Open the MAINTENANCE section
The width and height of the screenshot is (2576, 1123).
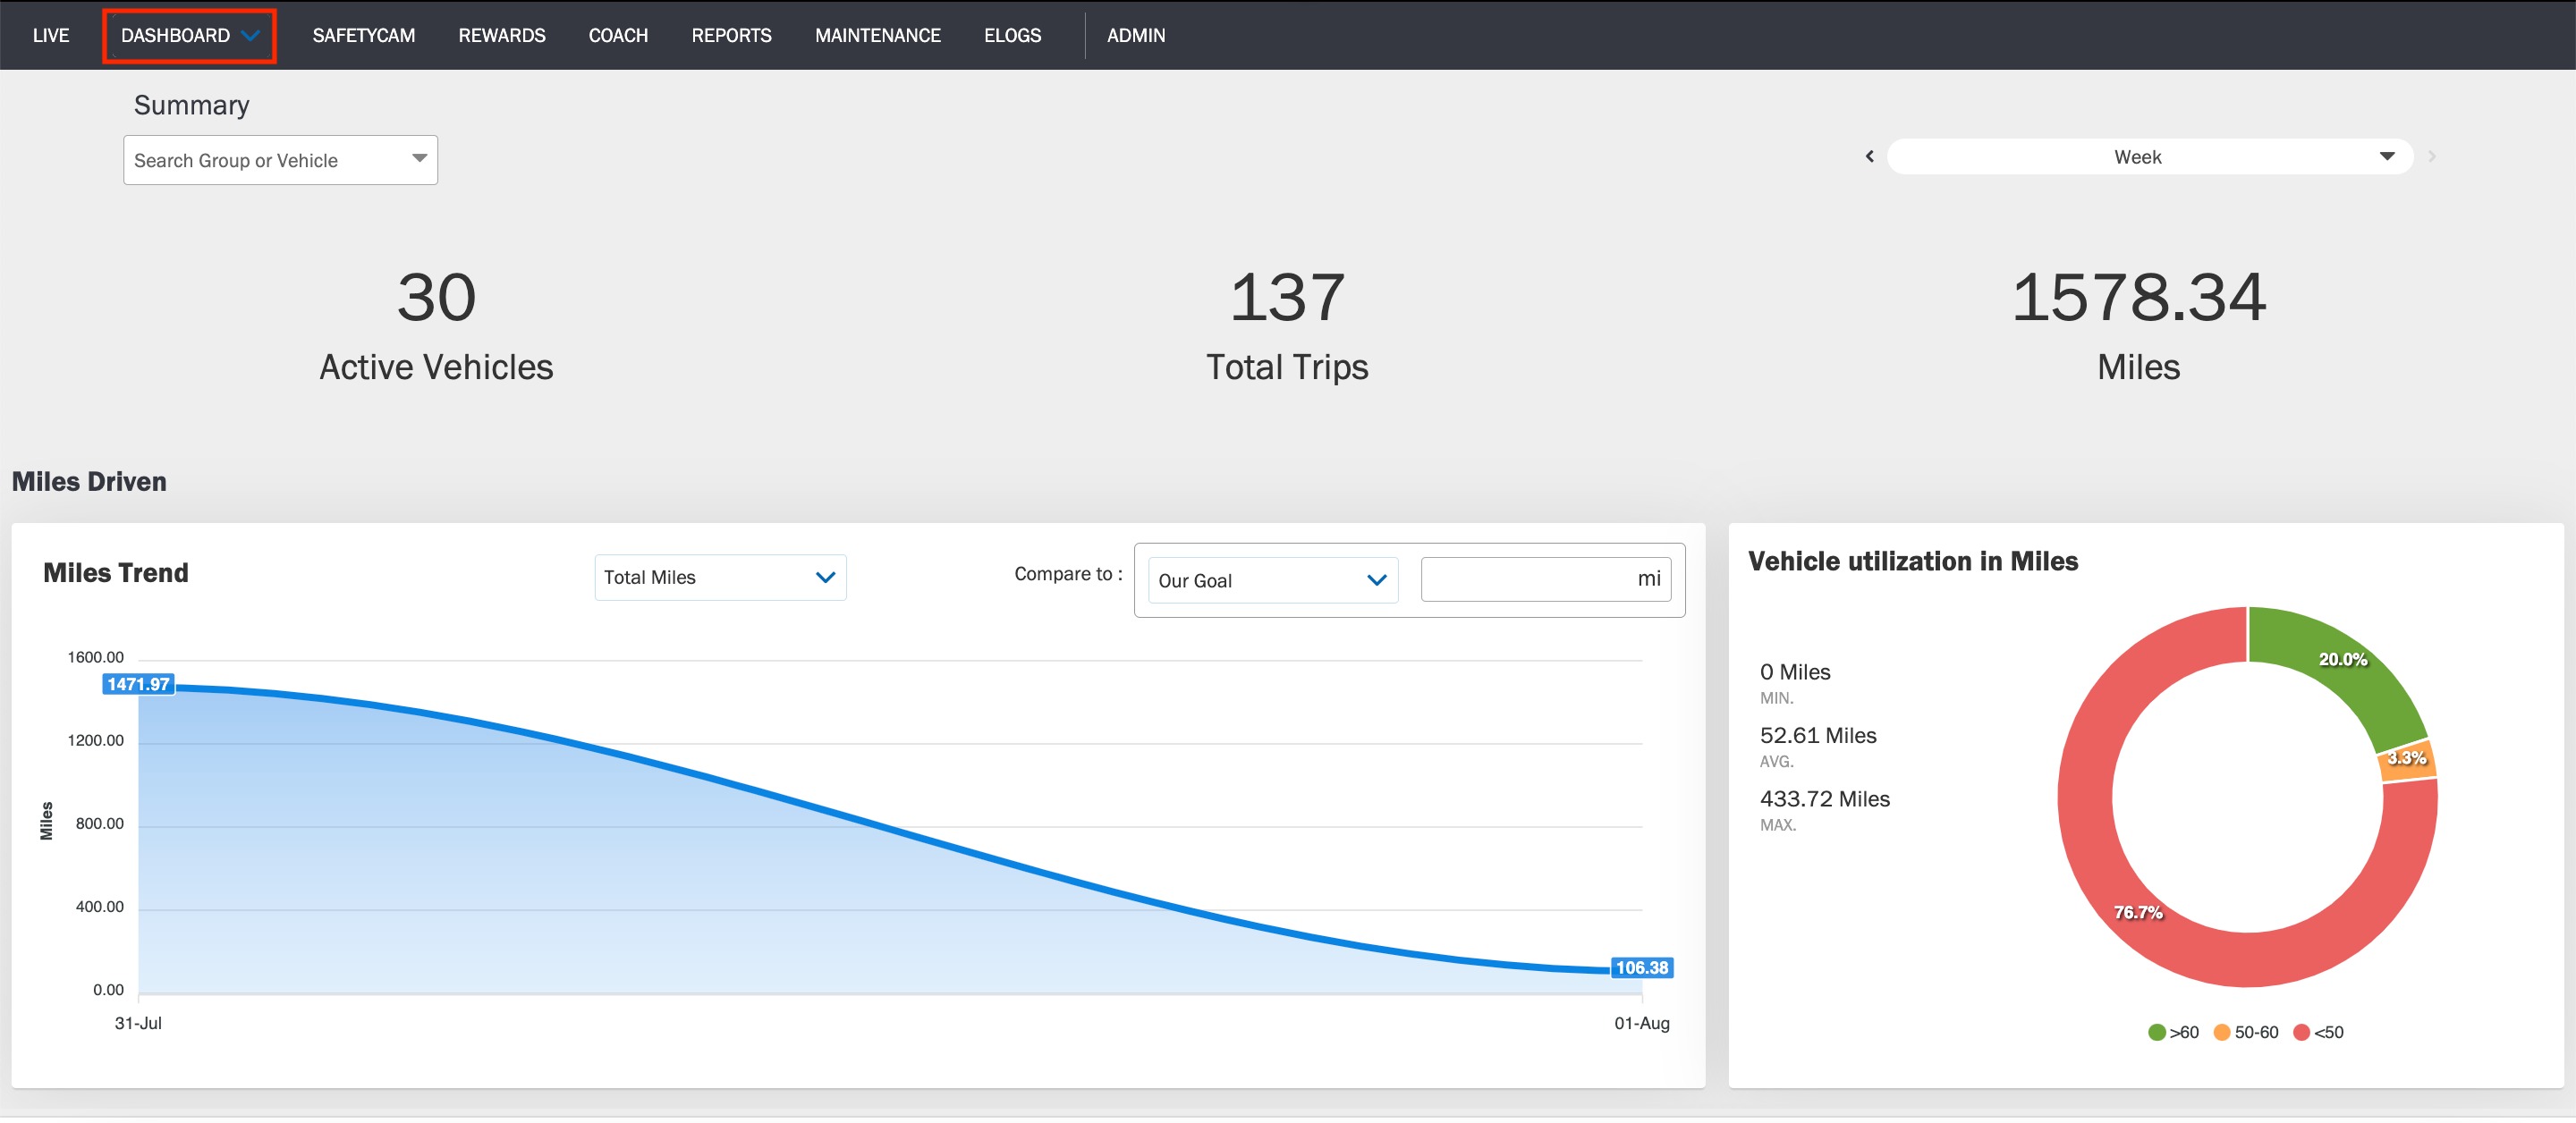[877, 36]
